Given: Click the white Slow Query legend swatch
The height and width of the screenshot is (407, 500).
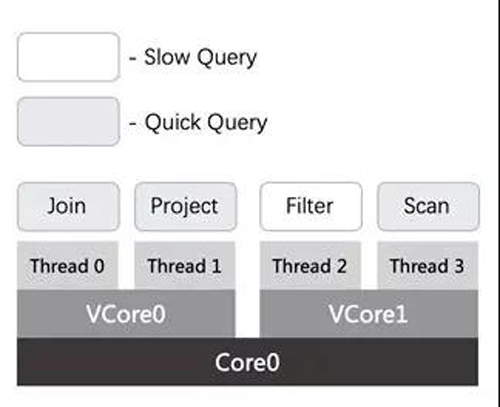Looking at the screenshot, I should 68,57.
